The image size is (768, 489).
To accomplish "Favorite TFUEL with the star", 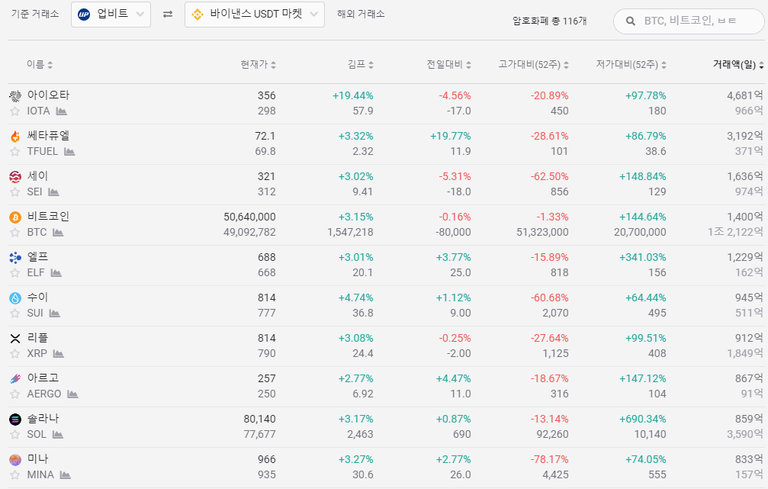I will click(15, 152).
